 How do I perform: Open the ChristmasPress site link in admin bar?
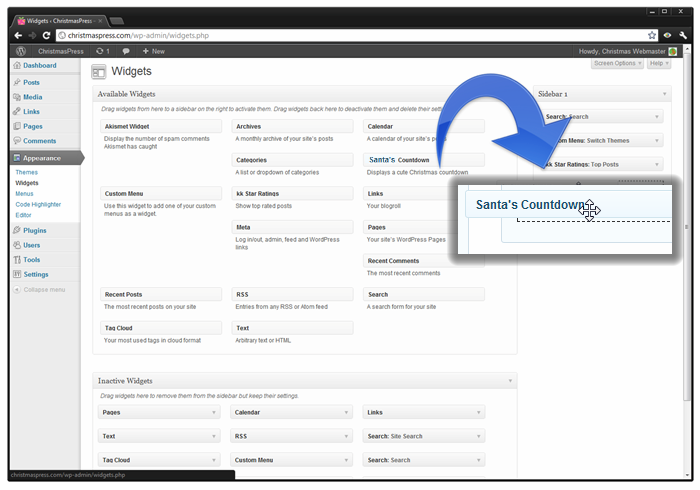coord(61,51)
